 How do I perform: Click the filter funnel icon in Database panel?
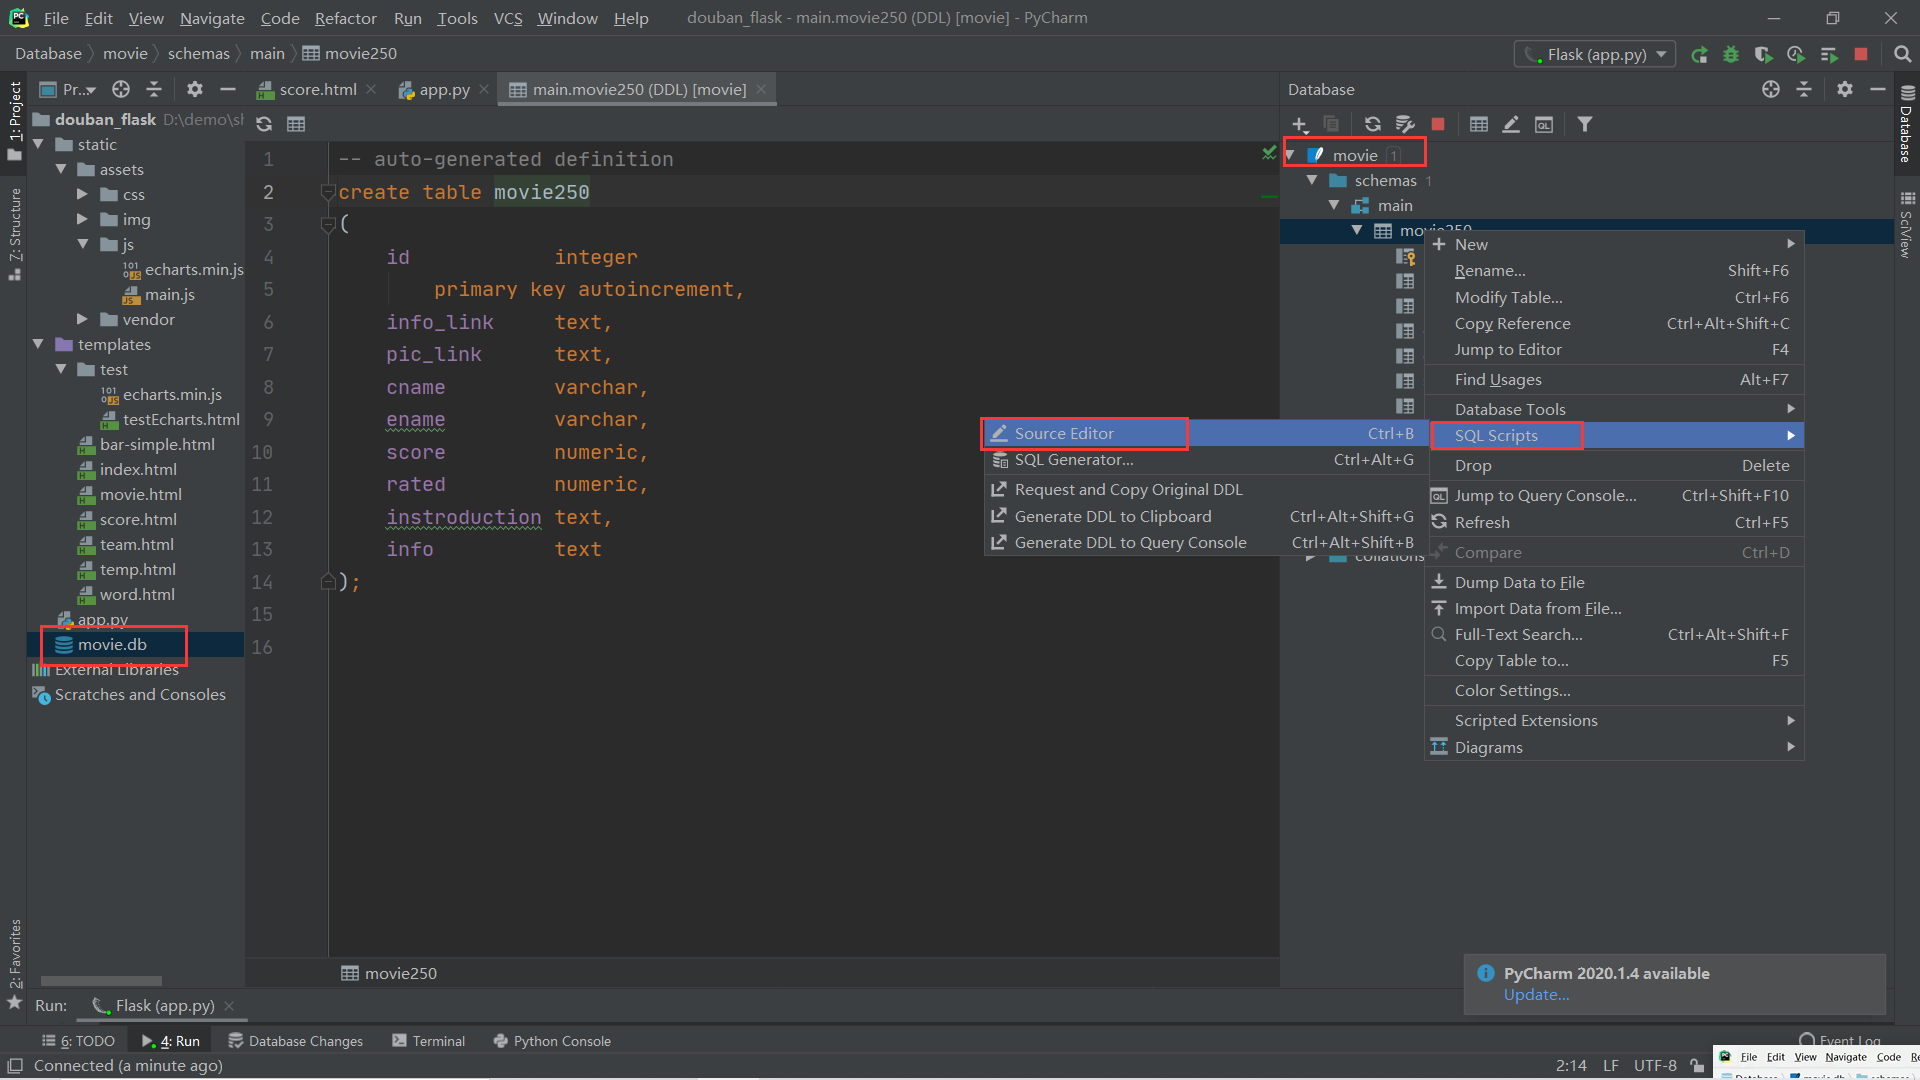point(1585,124)
